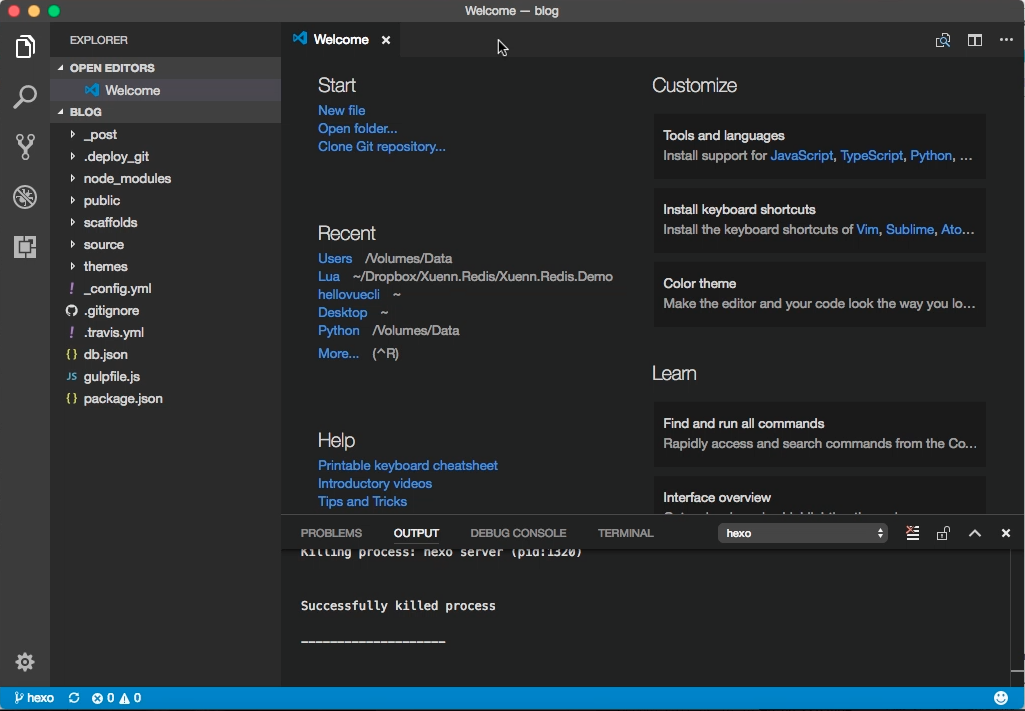Open the gulpfile.js file
This screenshot has width=1025, height=711.
(x=165, y=376)
